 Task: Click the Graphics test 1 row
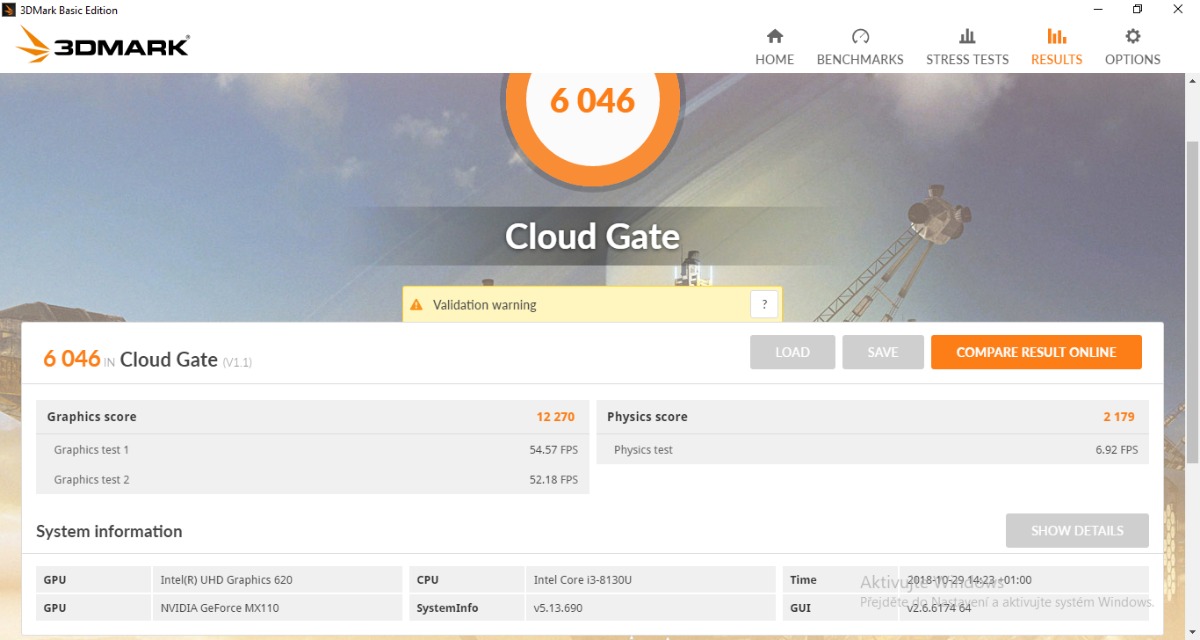coord(312,450)
